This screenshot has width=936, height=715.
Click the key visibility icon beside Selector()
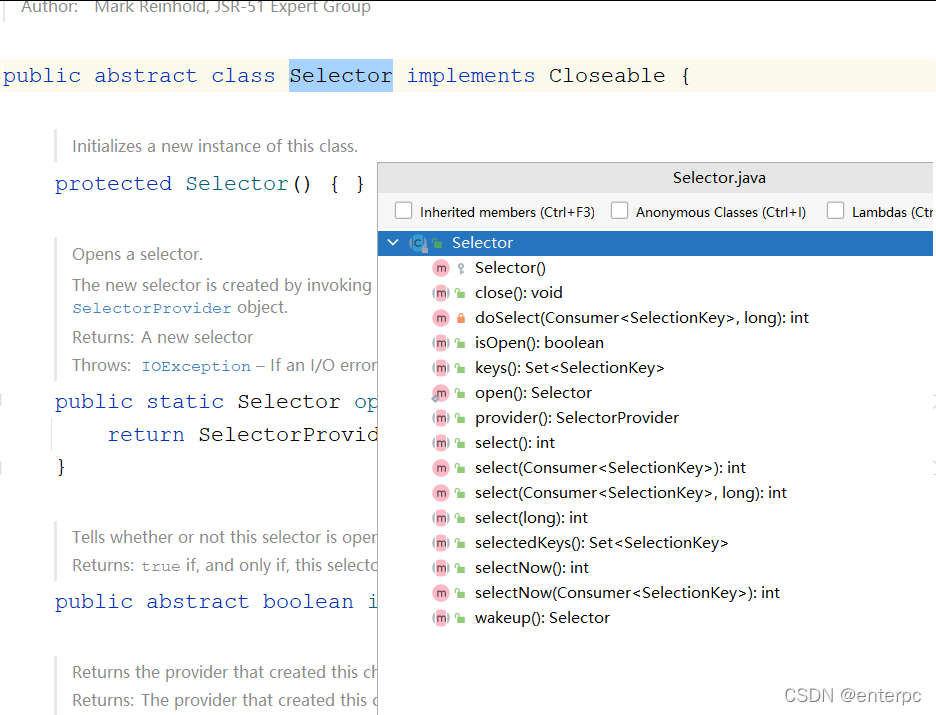(x=461, y=269)
